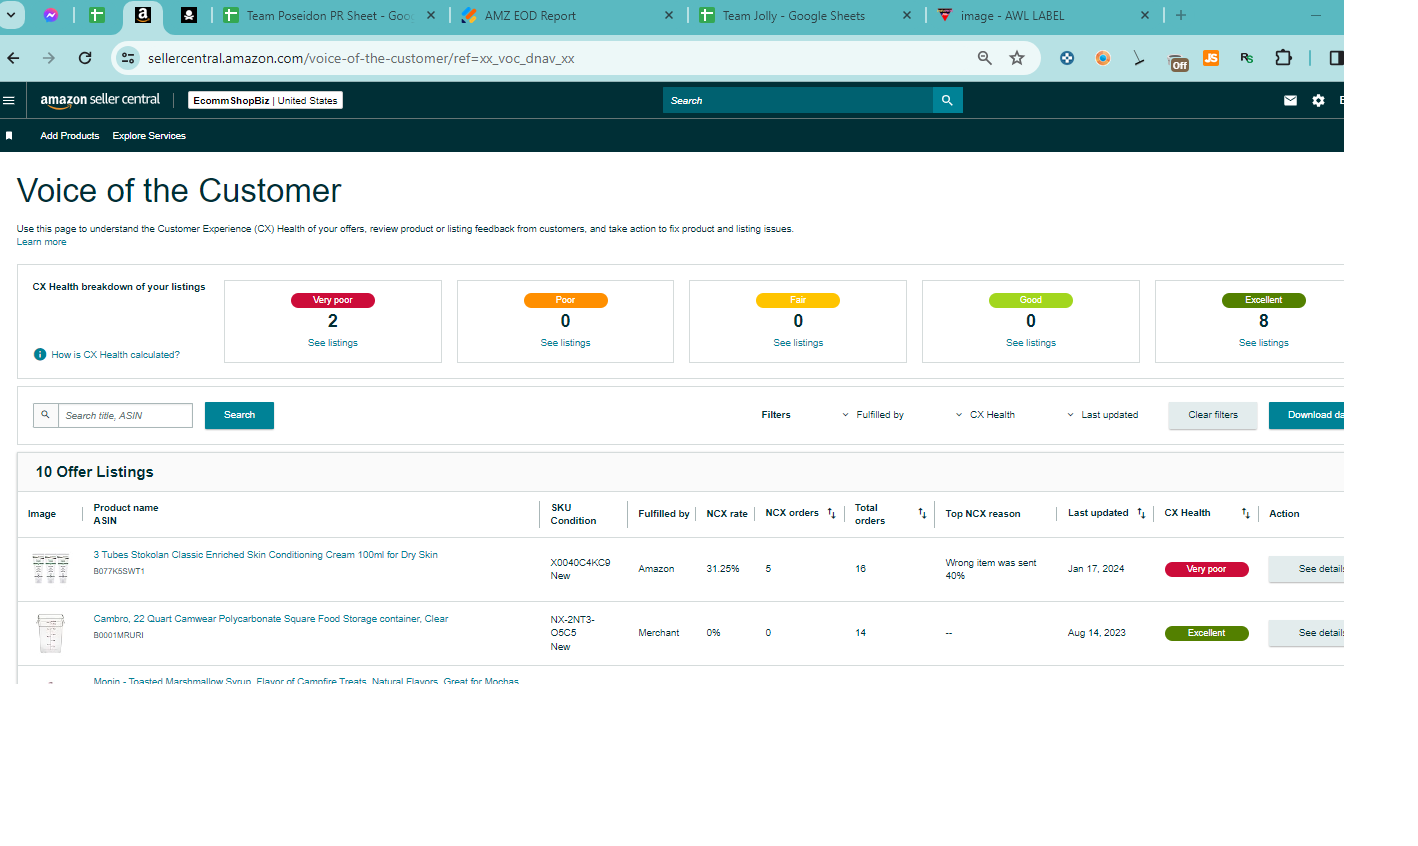Sort listings by CX Health column
Viewport: 1418px width, 846px height.
[1245, 513]
